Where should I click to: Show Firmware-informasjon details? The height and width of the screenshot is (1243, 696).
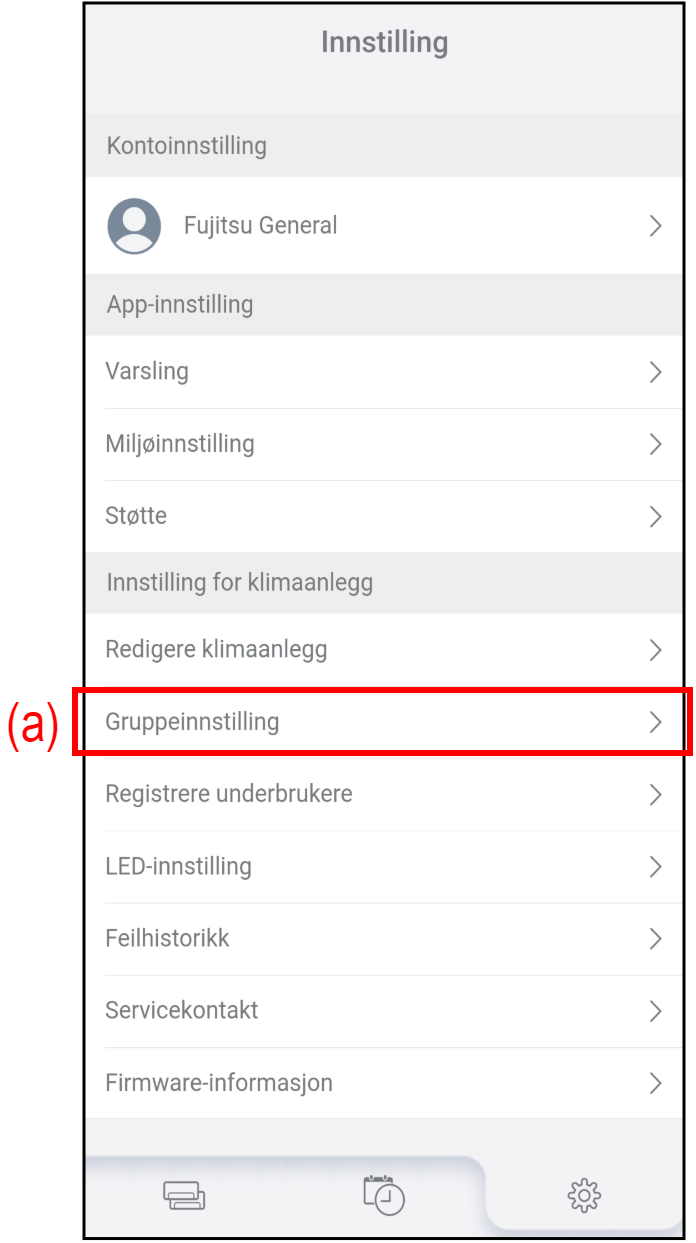(x=219, y=1082)
